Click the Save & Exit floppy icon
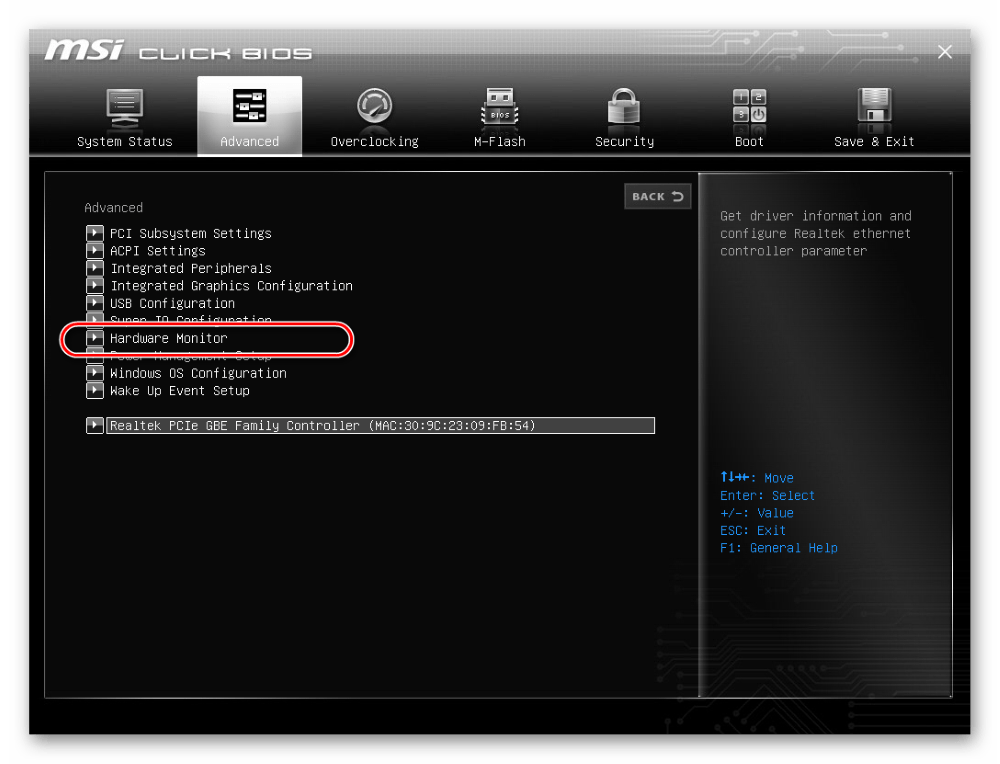Image resolution: width=1000 pixels, height=764 pixels. point(874,107)
